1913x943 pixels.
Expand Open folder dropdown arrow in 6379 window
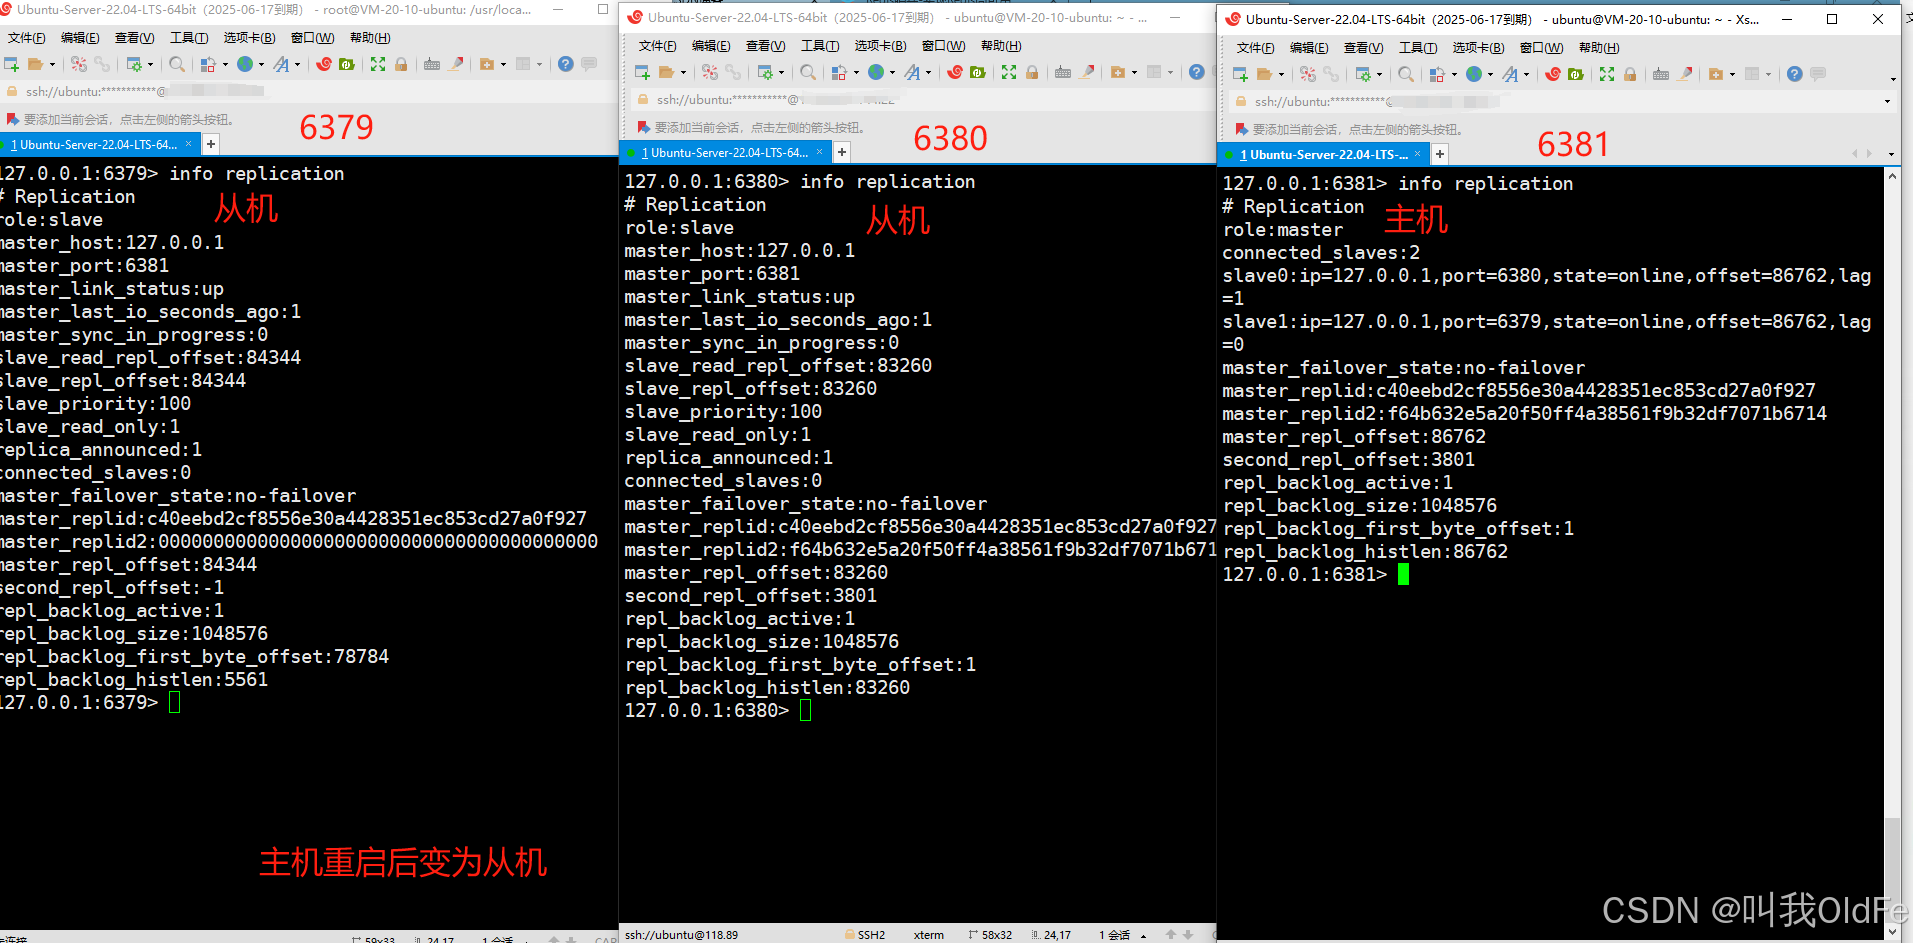tap(52, 65)
